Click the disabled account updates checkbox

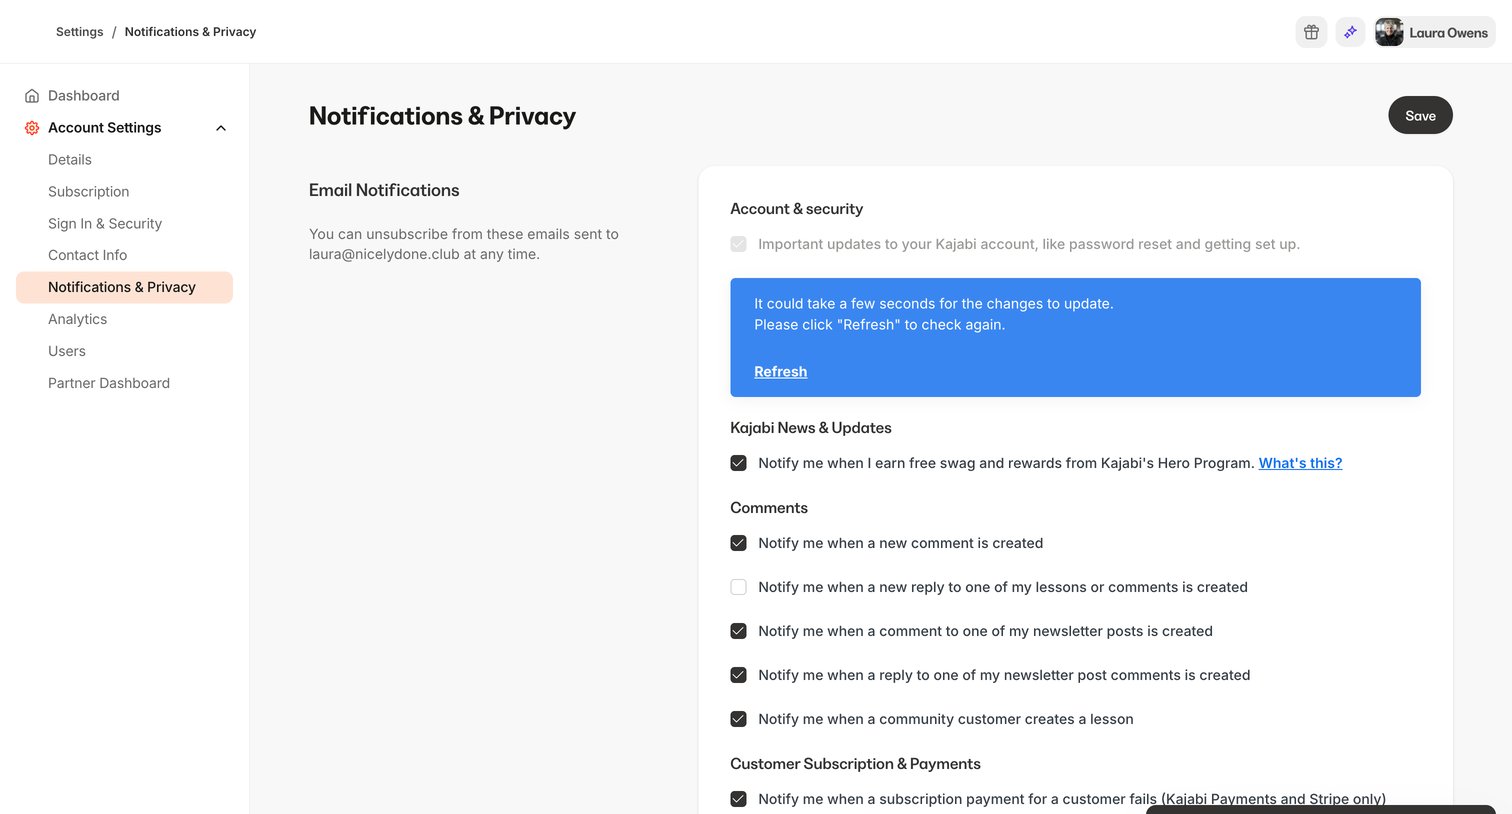[738, 244]
